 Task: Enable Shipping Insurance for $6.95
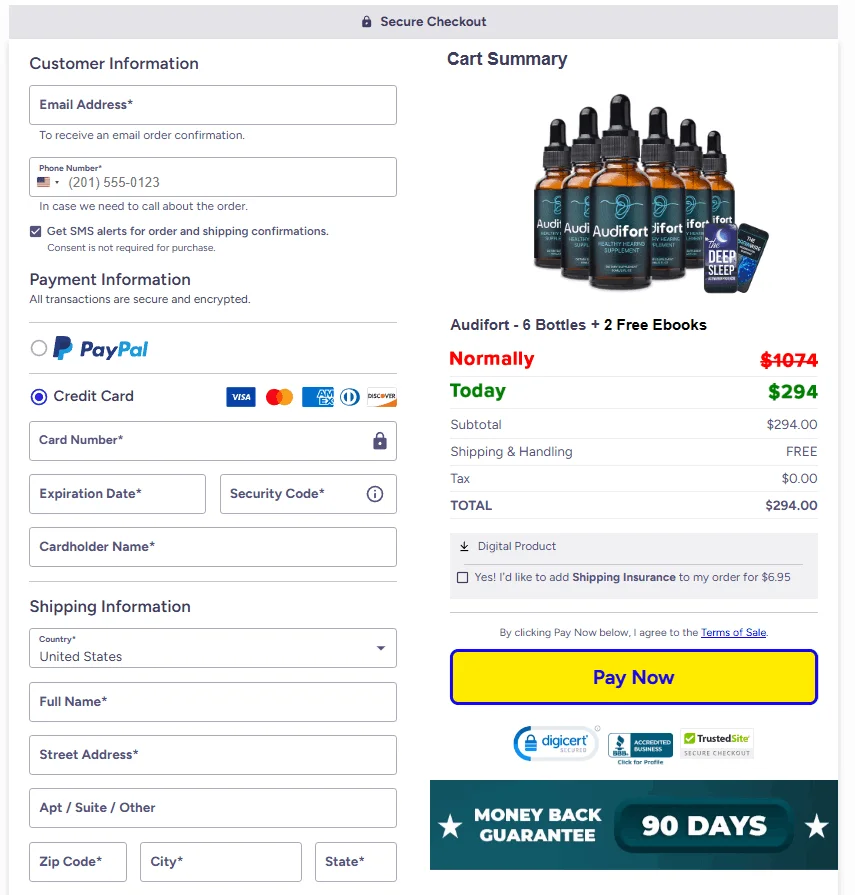point(462,577)
